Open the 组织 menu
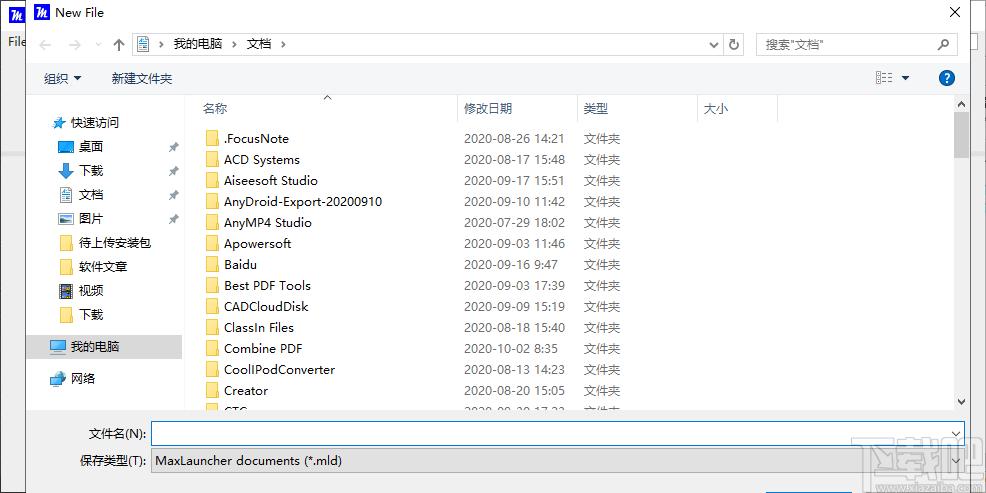 62,79
